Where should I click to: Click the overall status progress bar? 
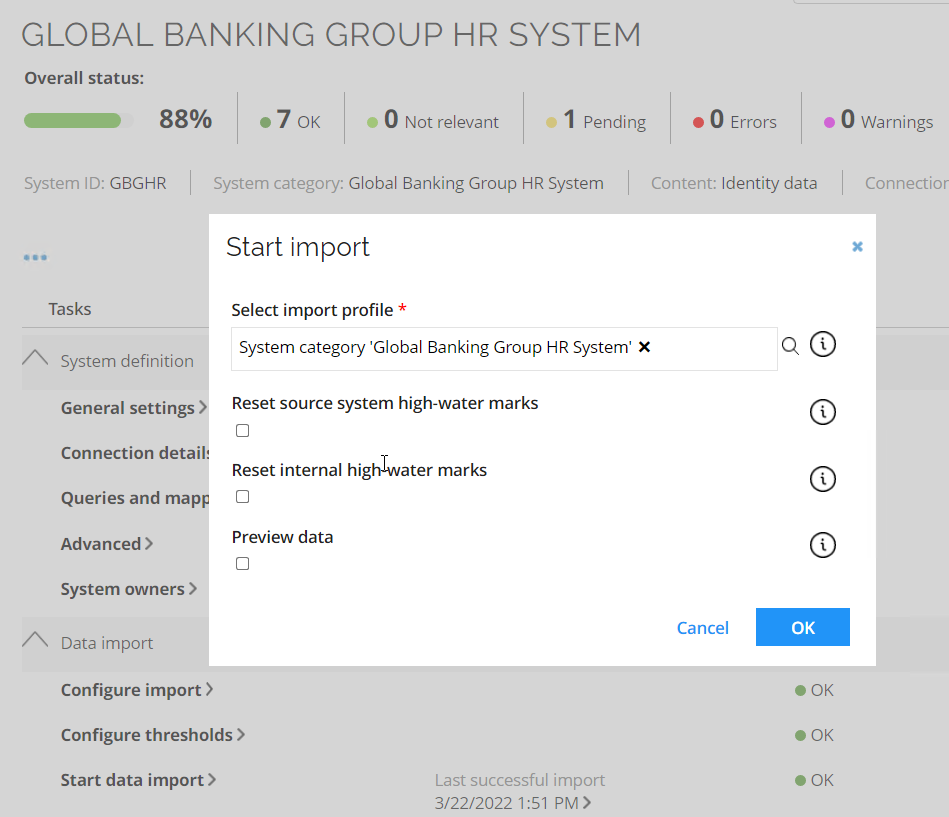click(x=78, y=120)
